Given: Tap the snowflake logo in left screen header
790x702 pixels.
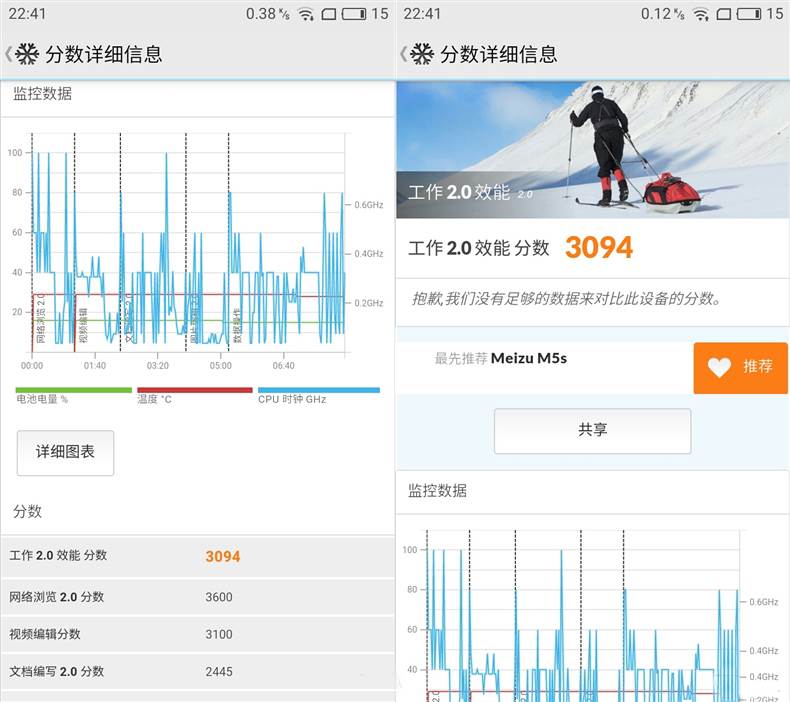Looking at the screenshot, I should [27, 54].
